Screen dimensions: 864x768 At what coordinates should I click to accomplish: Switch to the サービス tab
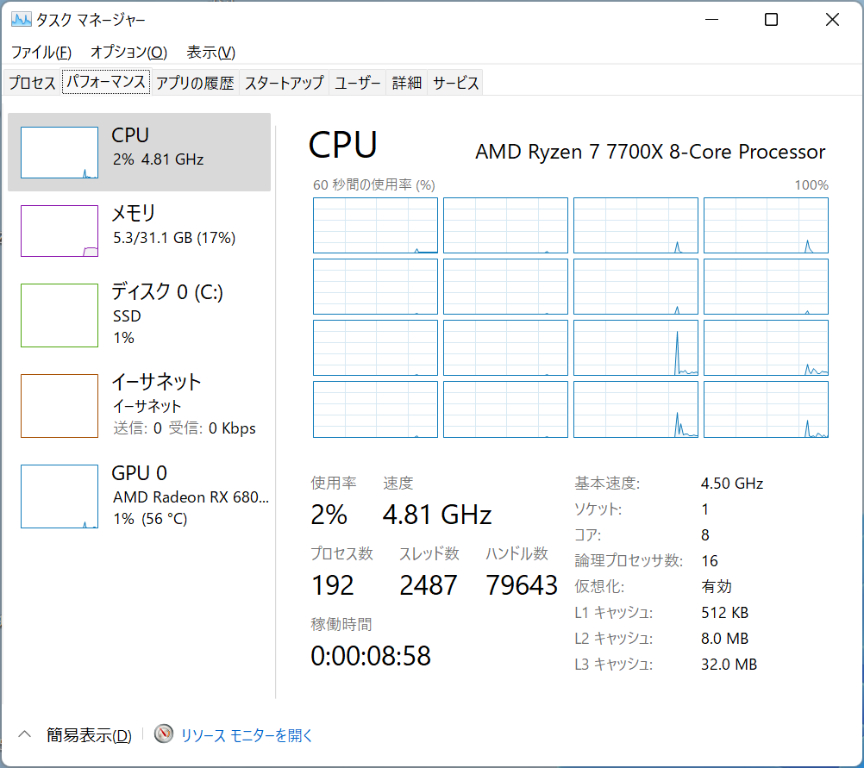455,83
